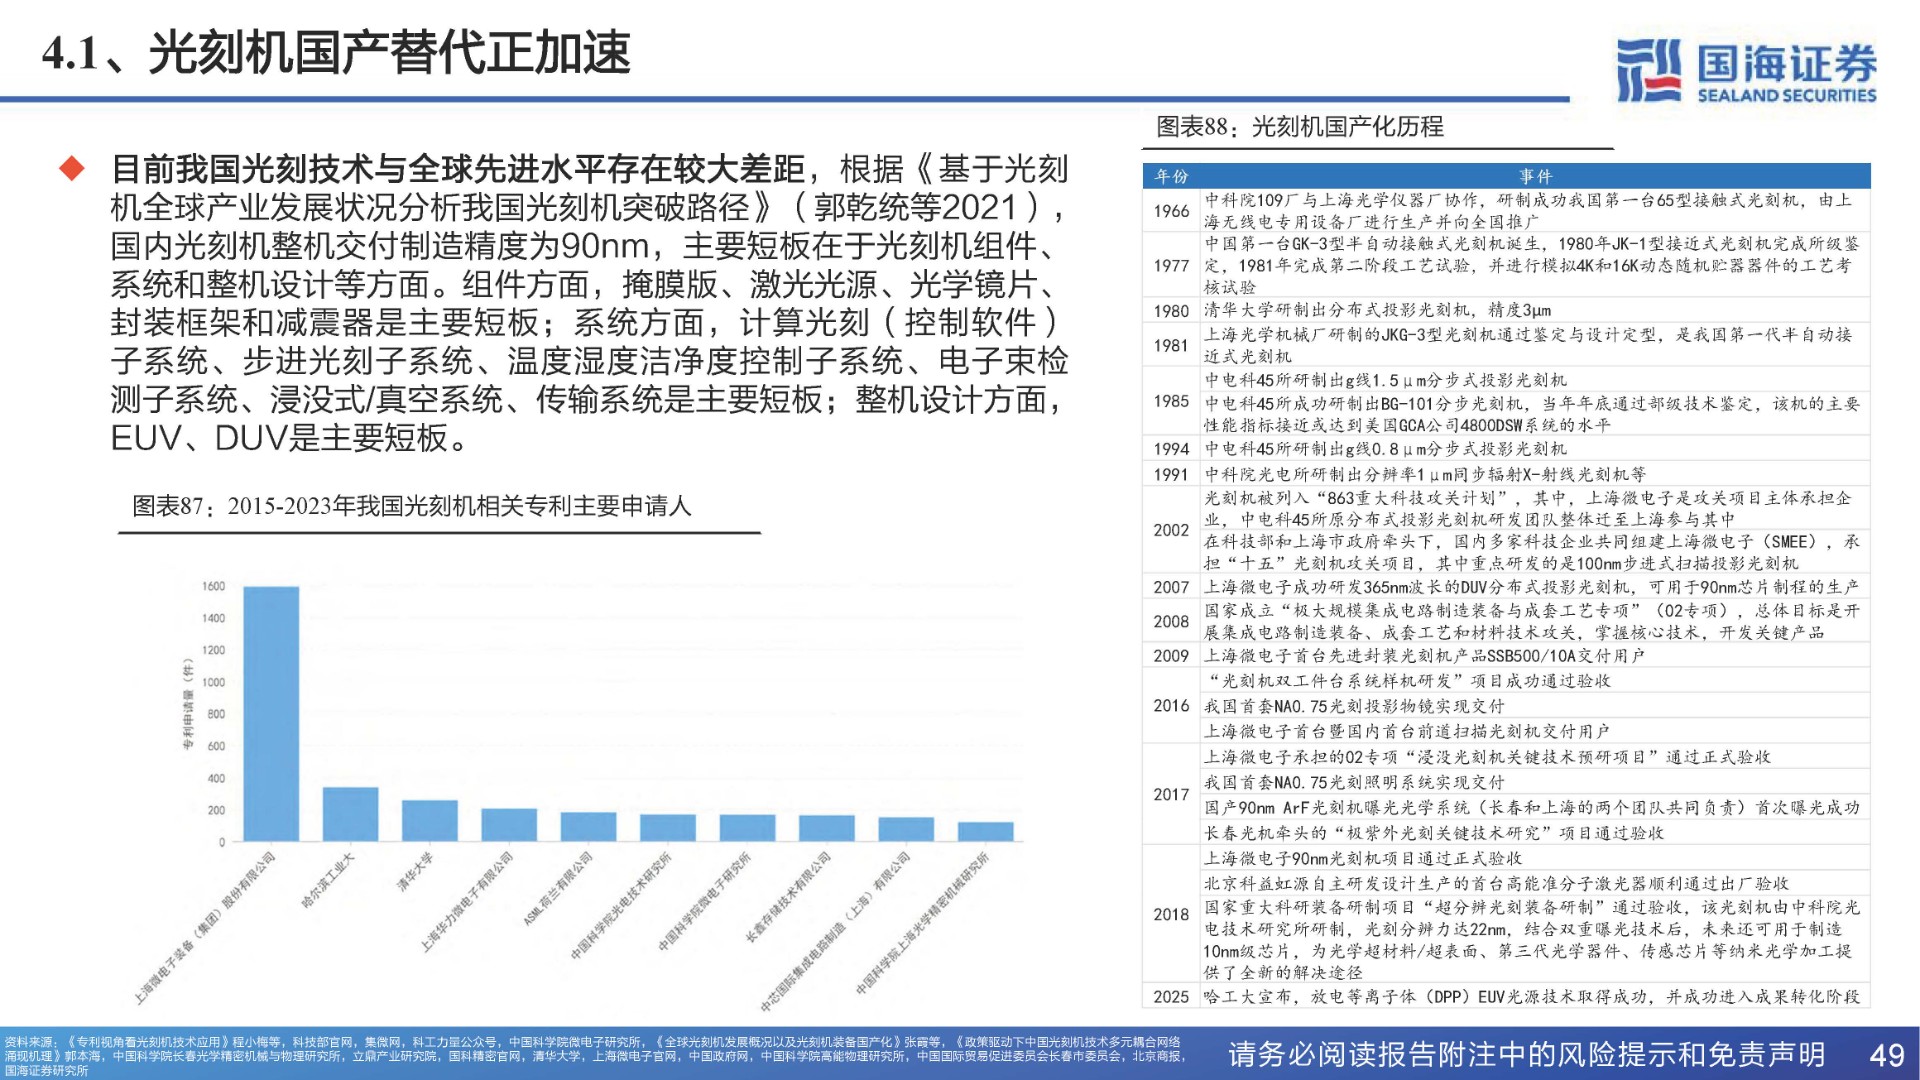Viewport: 1920px width, 1080px height.
Task: Click the last bar for 上海光学精密机械研究所
Action: (985, 830)
